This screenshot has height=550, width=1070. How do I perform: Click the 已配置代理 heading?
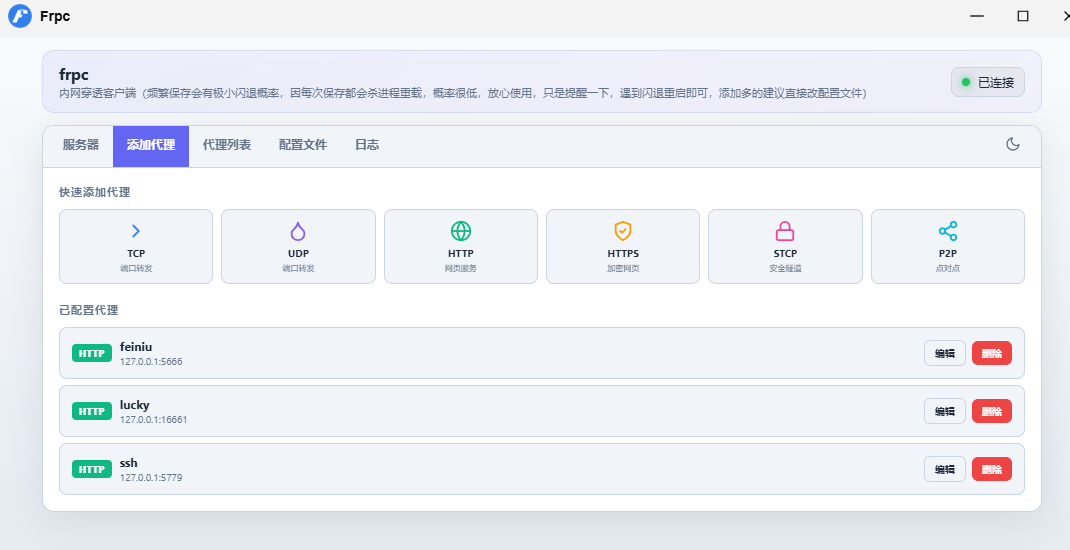89,310
